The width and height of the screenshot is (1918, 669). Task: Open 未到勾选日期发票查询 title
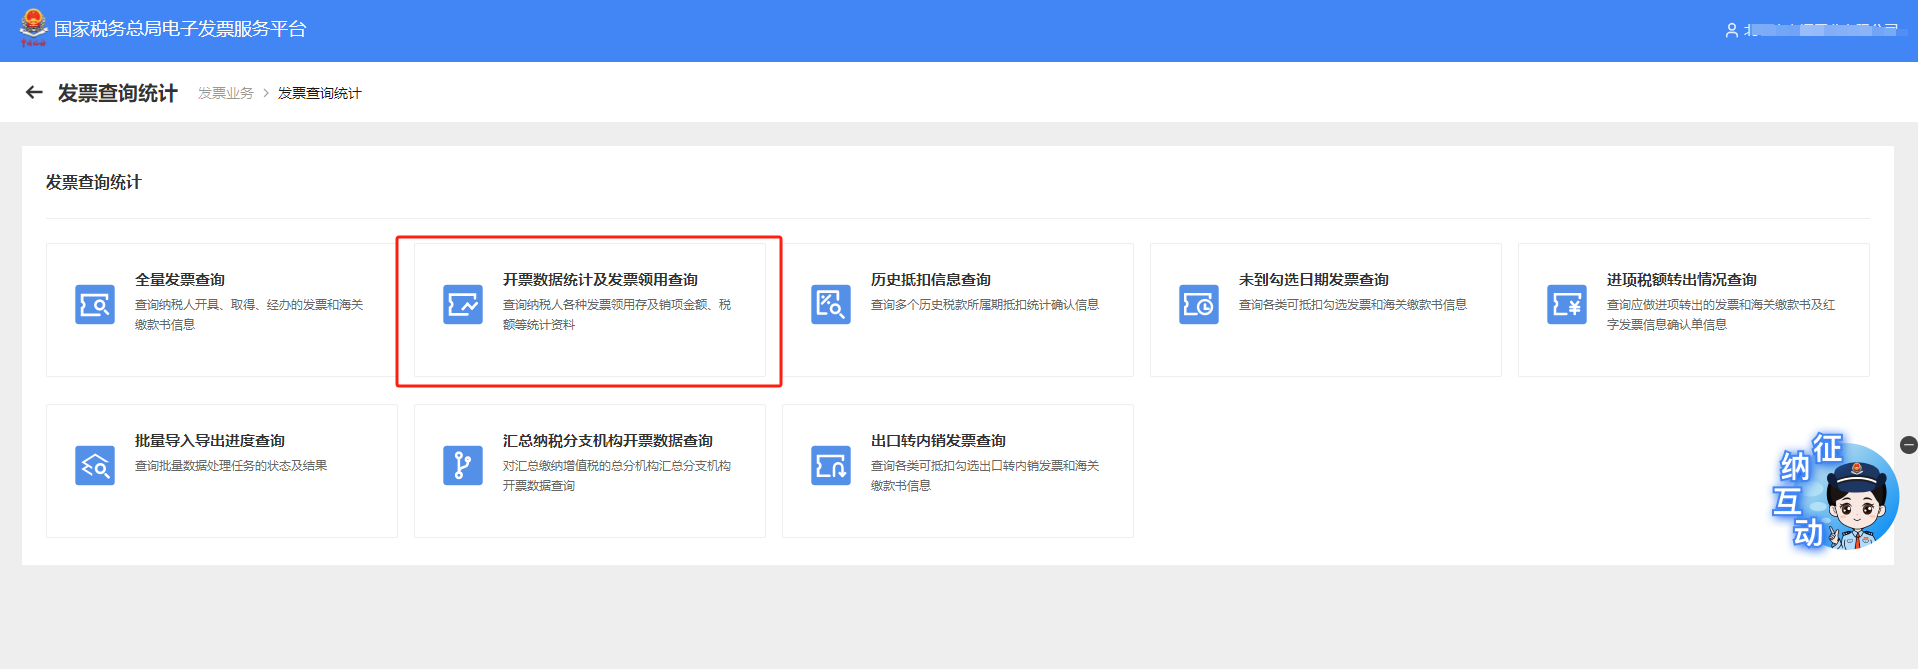click(x=1314, y=280)
